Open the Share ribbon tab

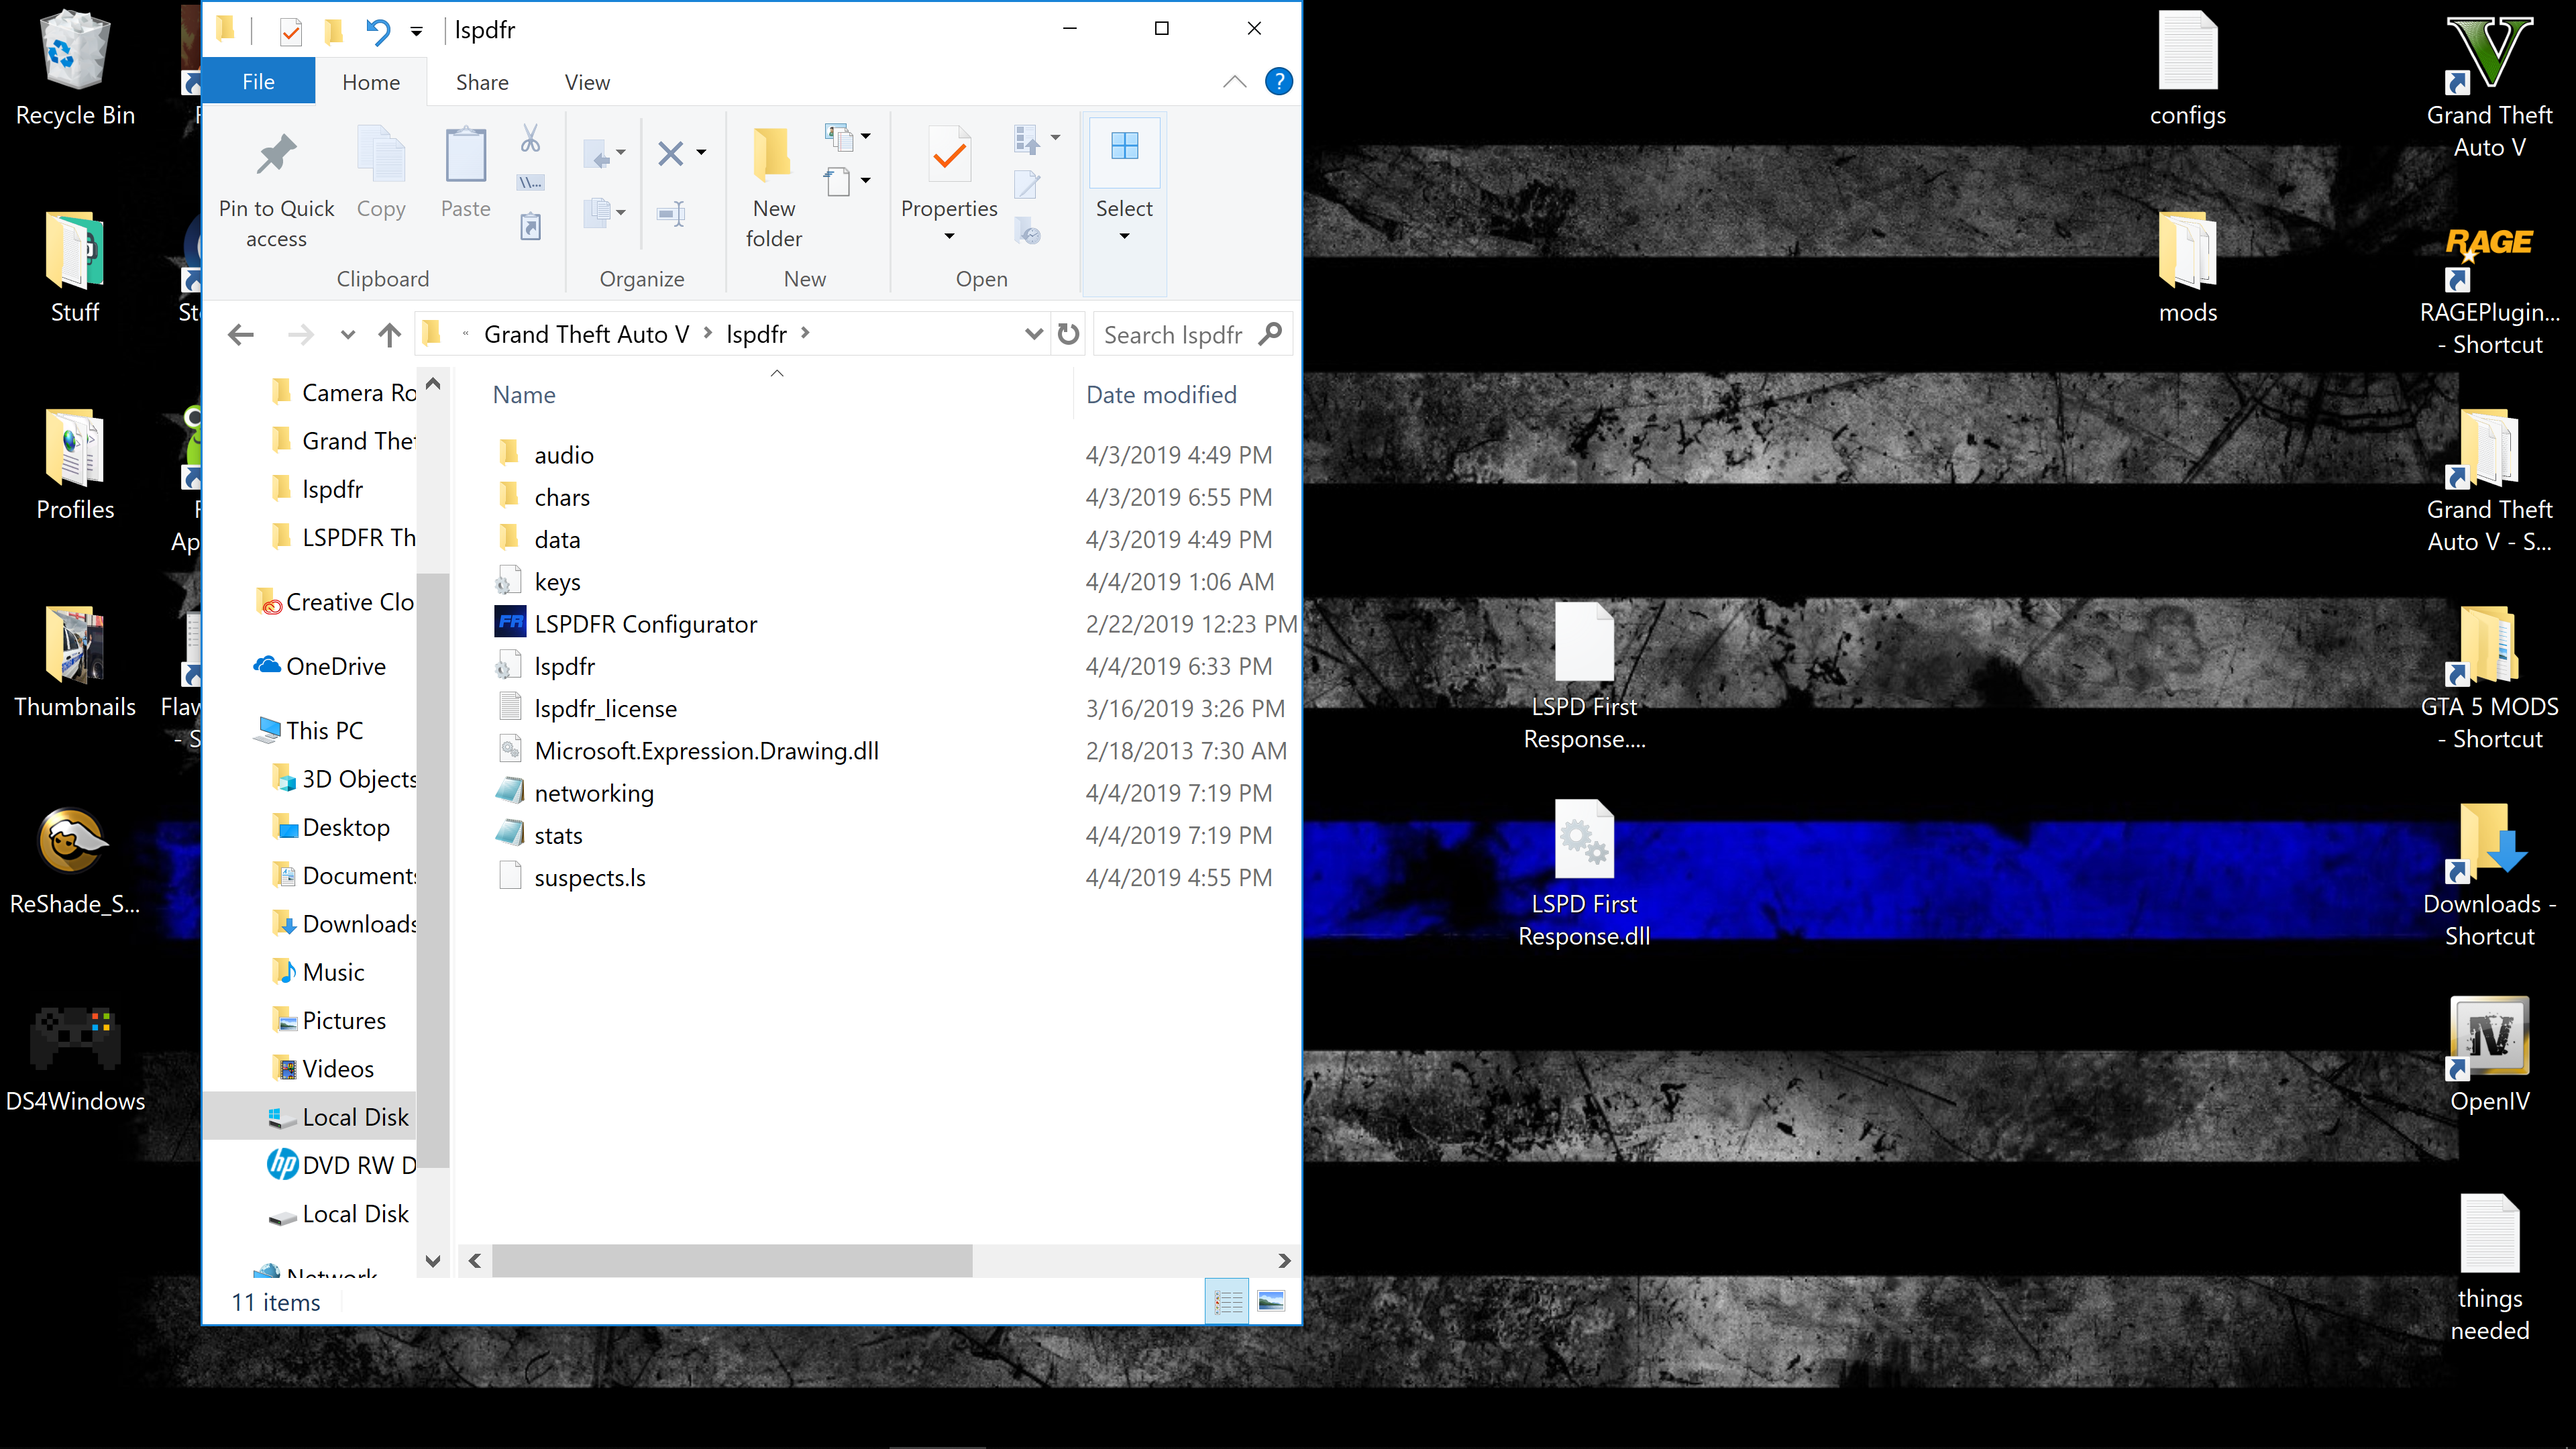pos(482,82)
